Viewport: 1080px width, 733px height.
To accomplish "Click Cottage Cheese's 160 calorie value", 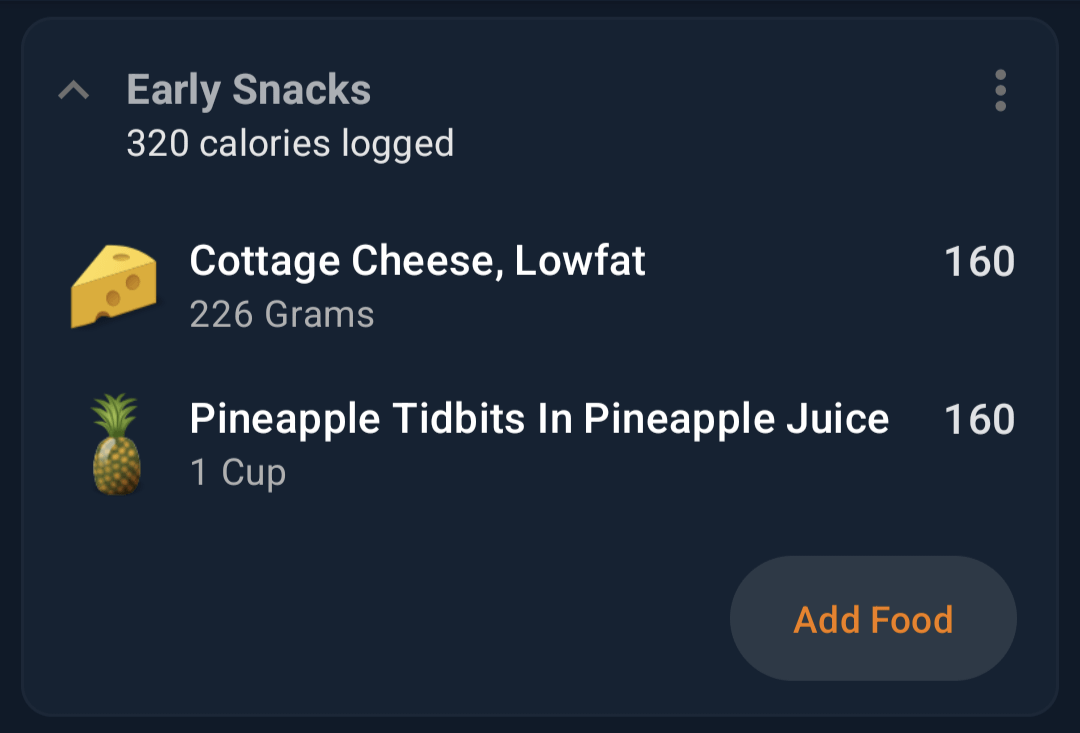I will tap(979, 262).
